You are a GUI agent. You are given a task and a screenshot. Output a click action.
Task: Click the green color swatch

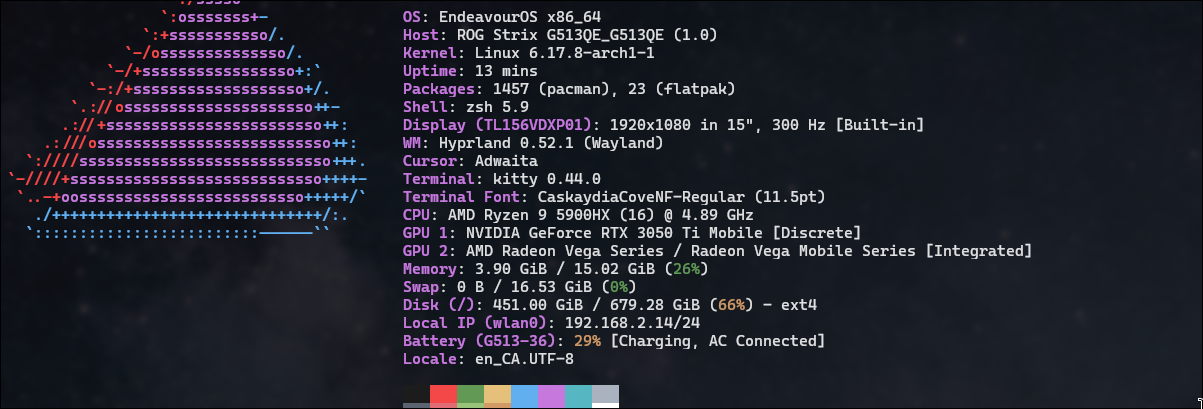tap(470, 396)
